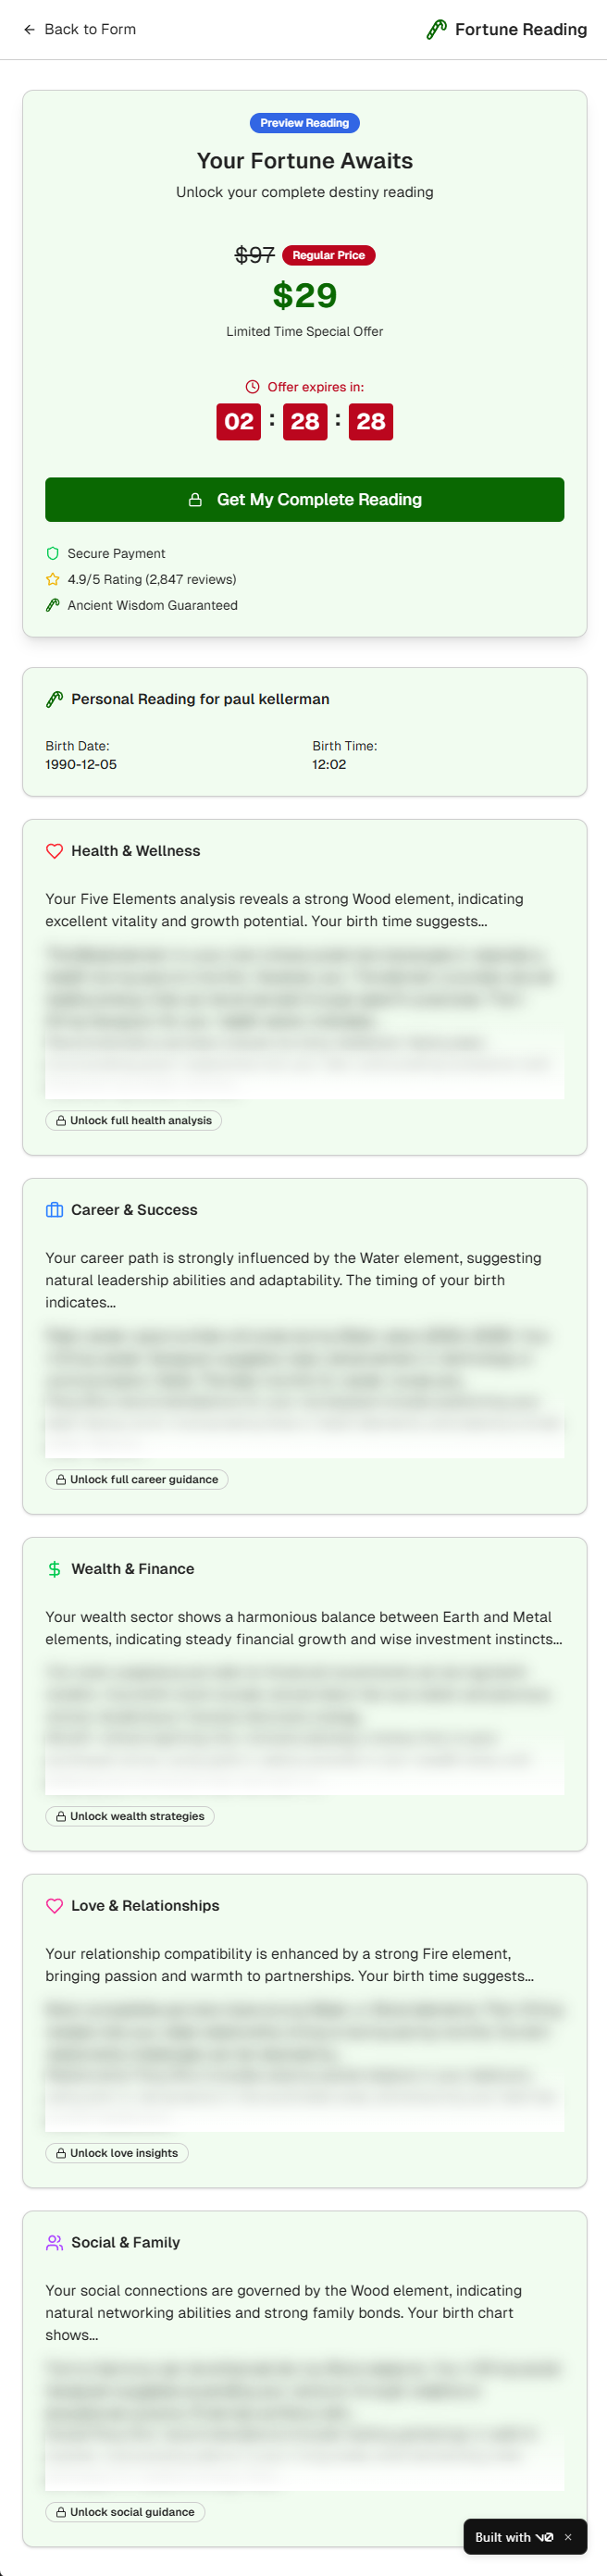
Task: Click the Wealth & Finance dollar icon
Action: (x=55, y=1569)
